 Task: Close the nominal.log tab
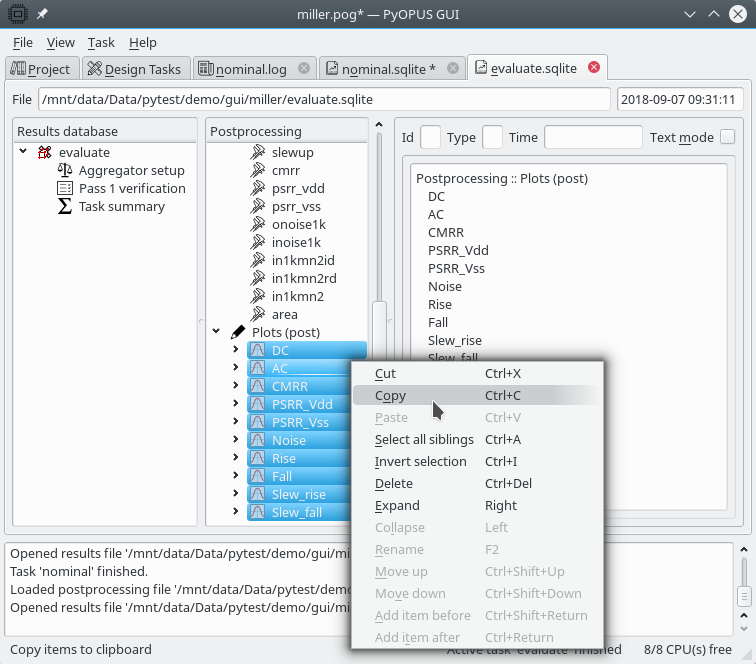(305, 68)
